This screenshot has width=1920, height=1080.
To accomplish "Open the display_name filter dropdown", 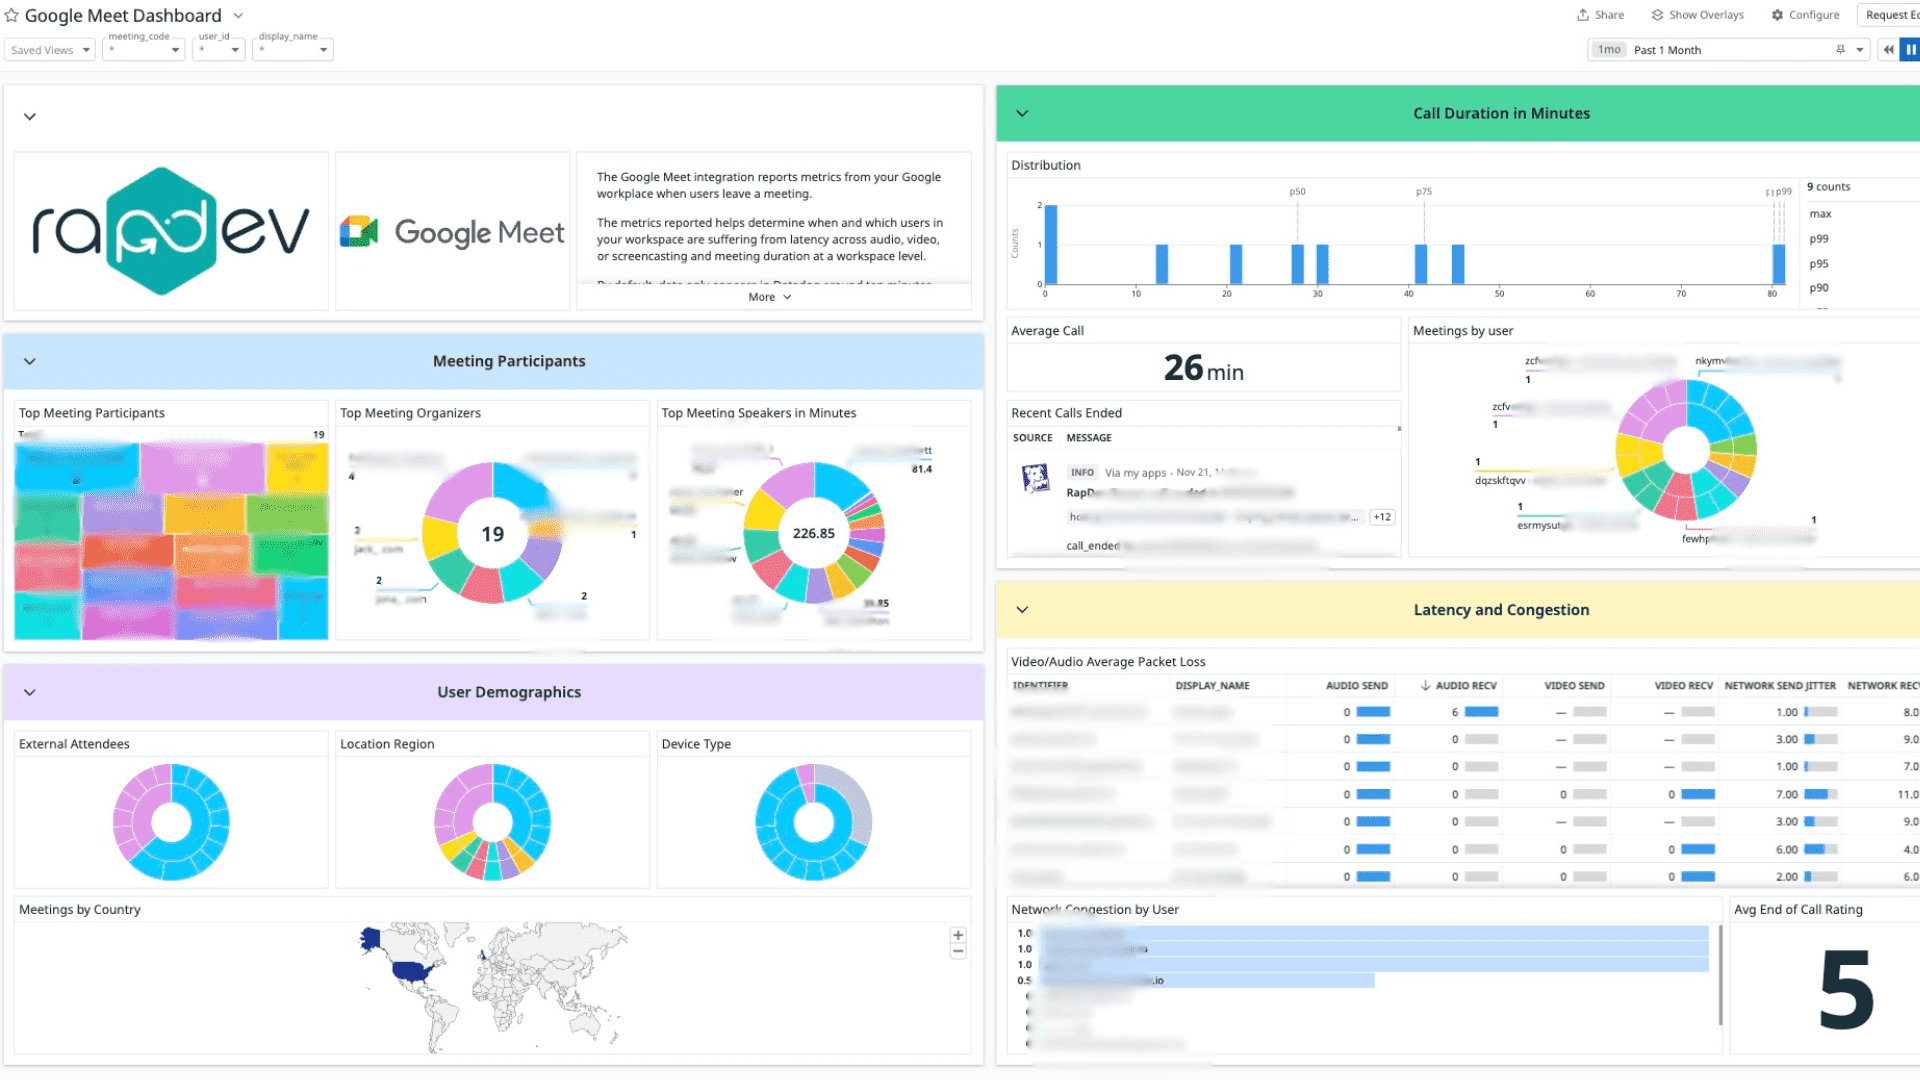I will pos(292,50).
